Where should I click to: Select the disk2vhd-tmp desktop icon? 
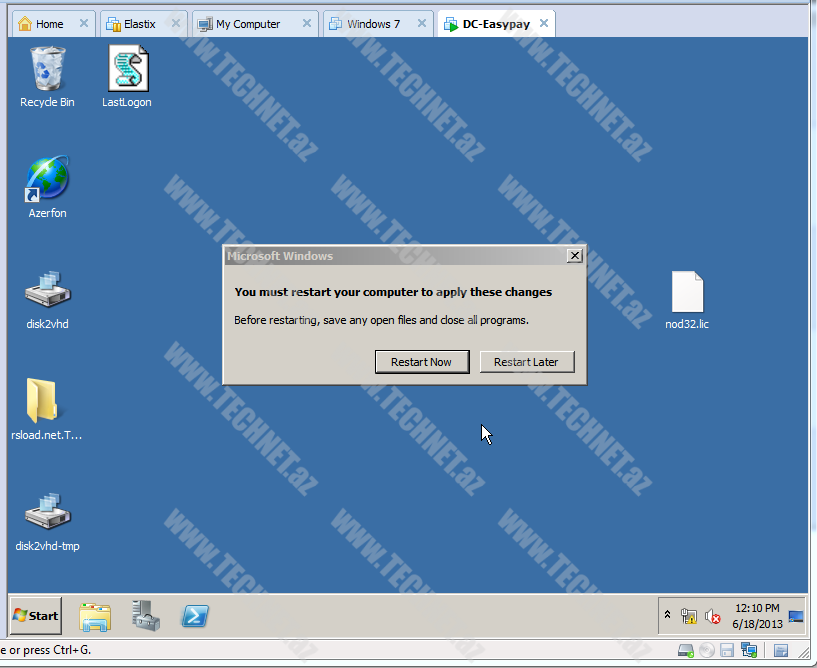47,514
